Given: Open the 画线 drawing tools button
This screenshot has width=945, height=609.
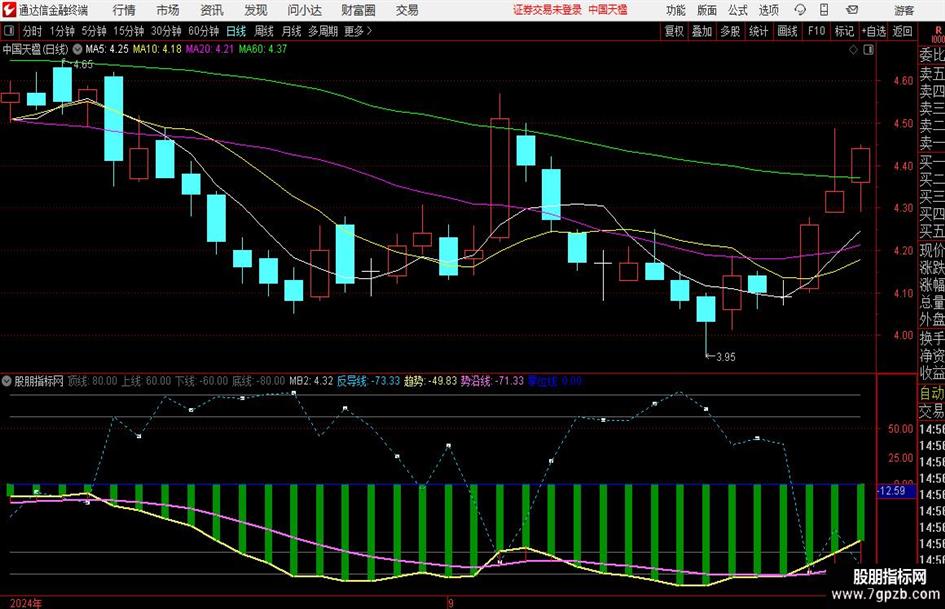Looking at the screenshot, I should click(787, 31).
